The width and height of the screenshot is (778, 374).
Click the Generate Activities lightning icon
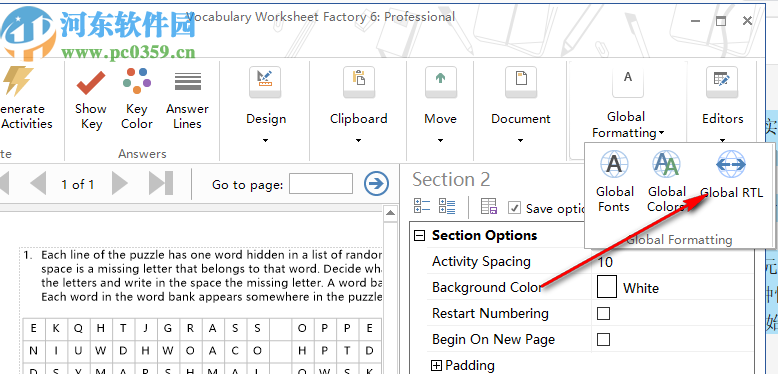click(x=18, y=82)
